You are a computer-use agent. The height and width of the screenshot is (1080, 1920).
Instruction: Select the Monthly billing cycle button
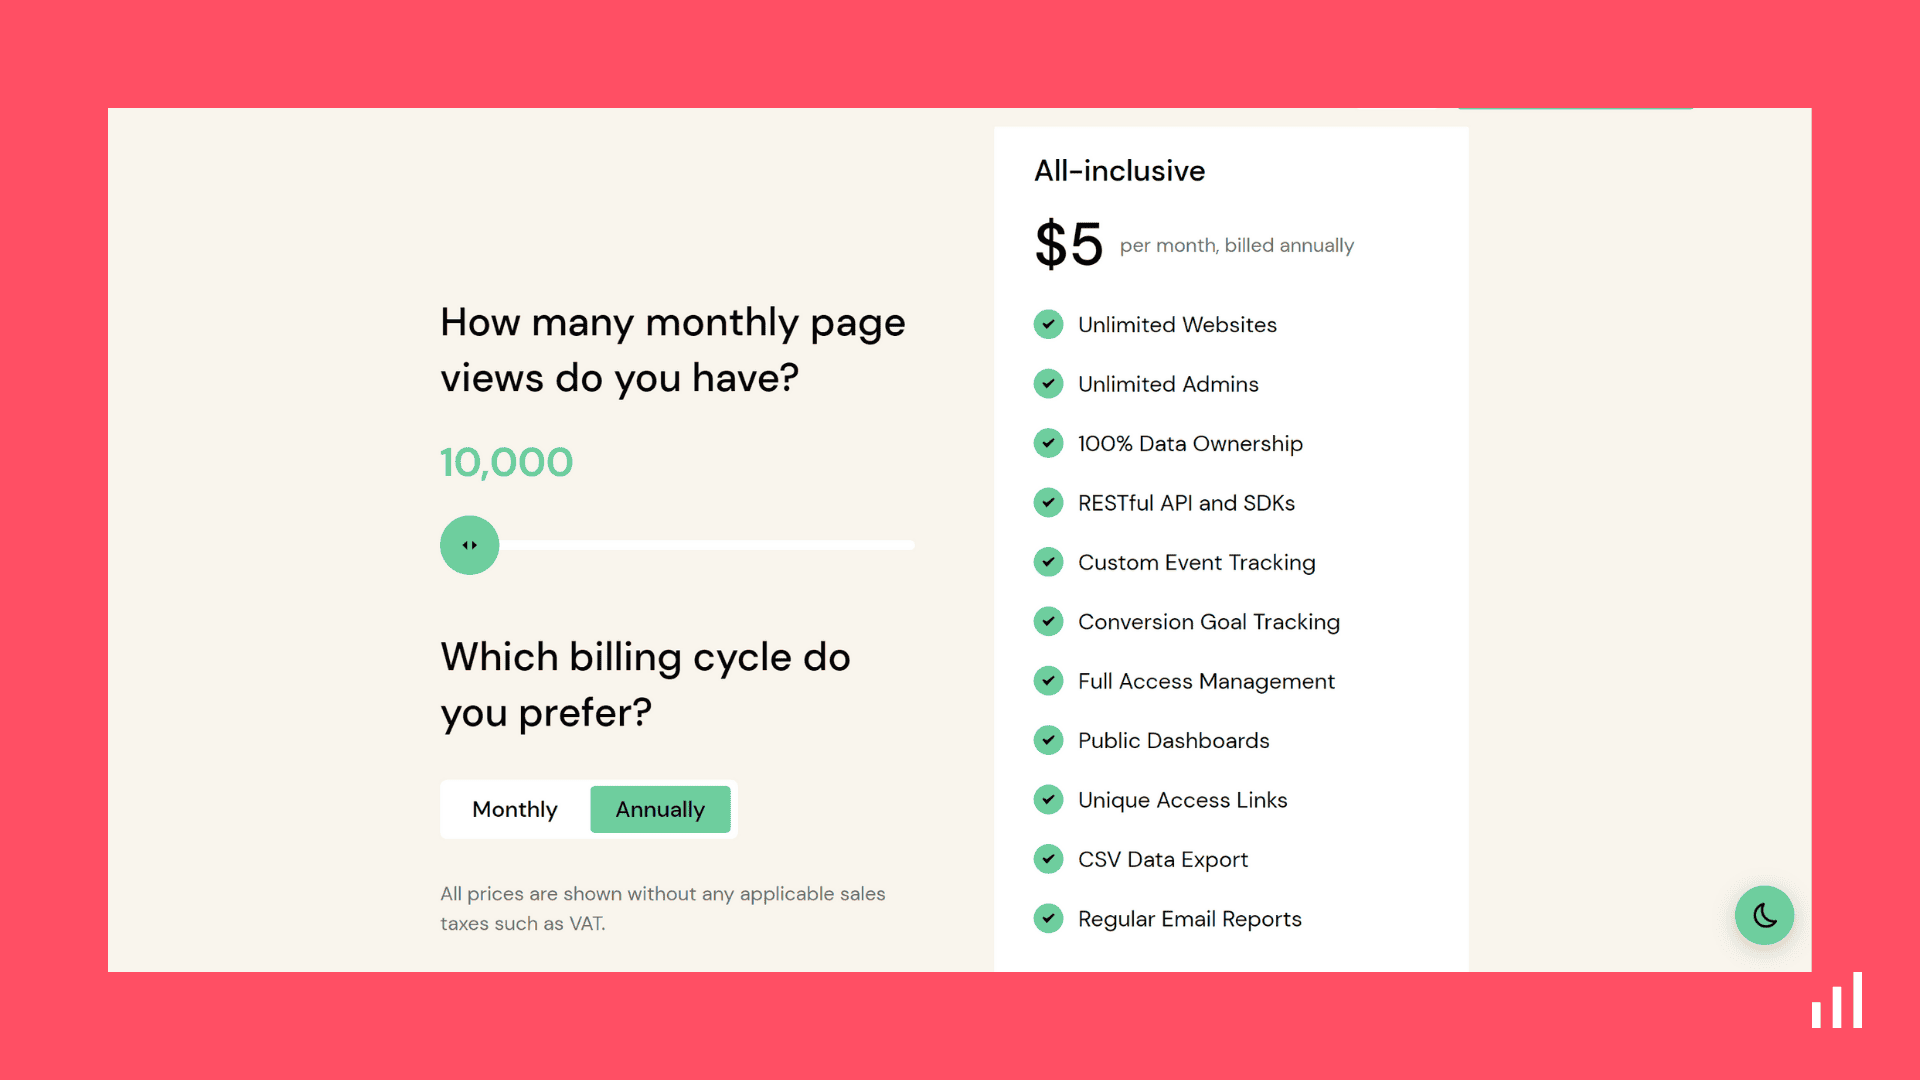click(514, 808)
